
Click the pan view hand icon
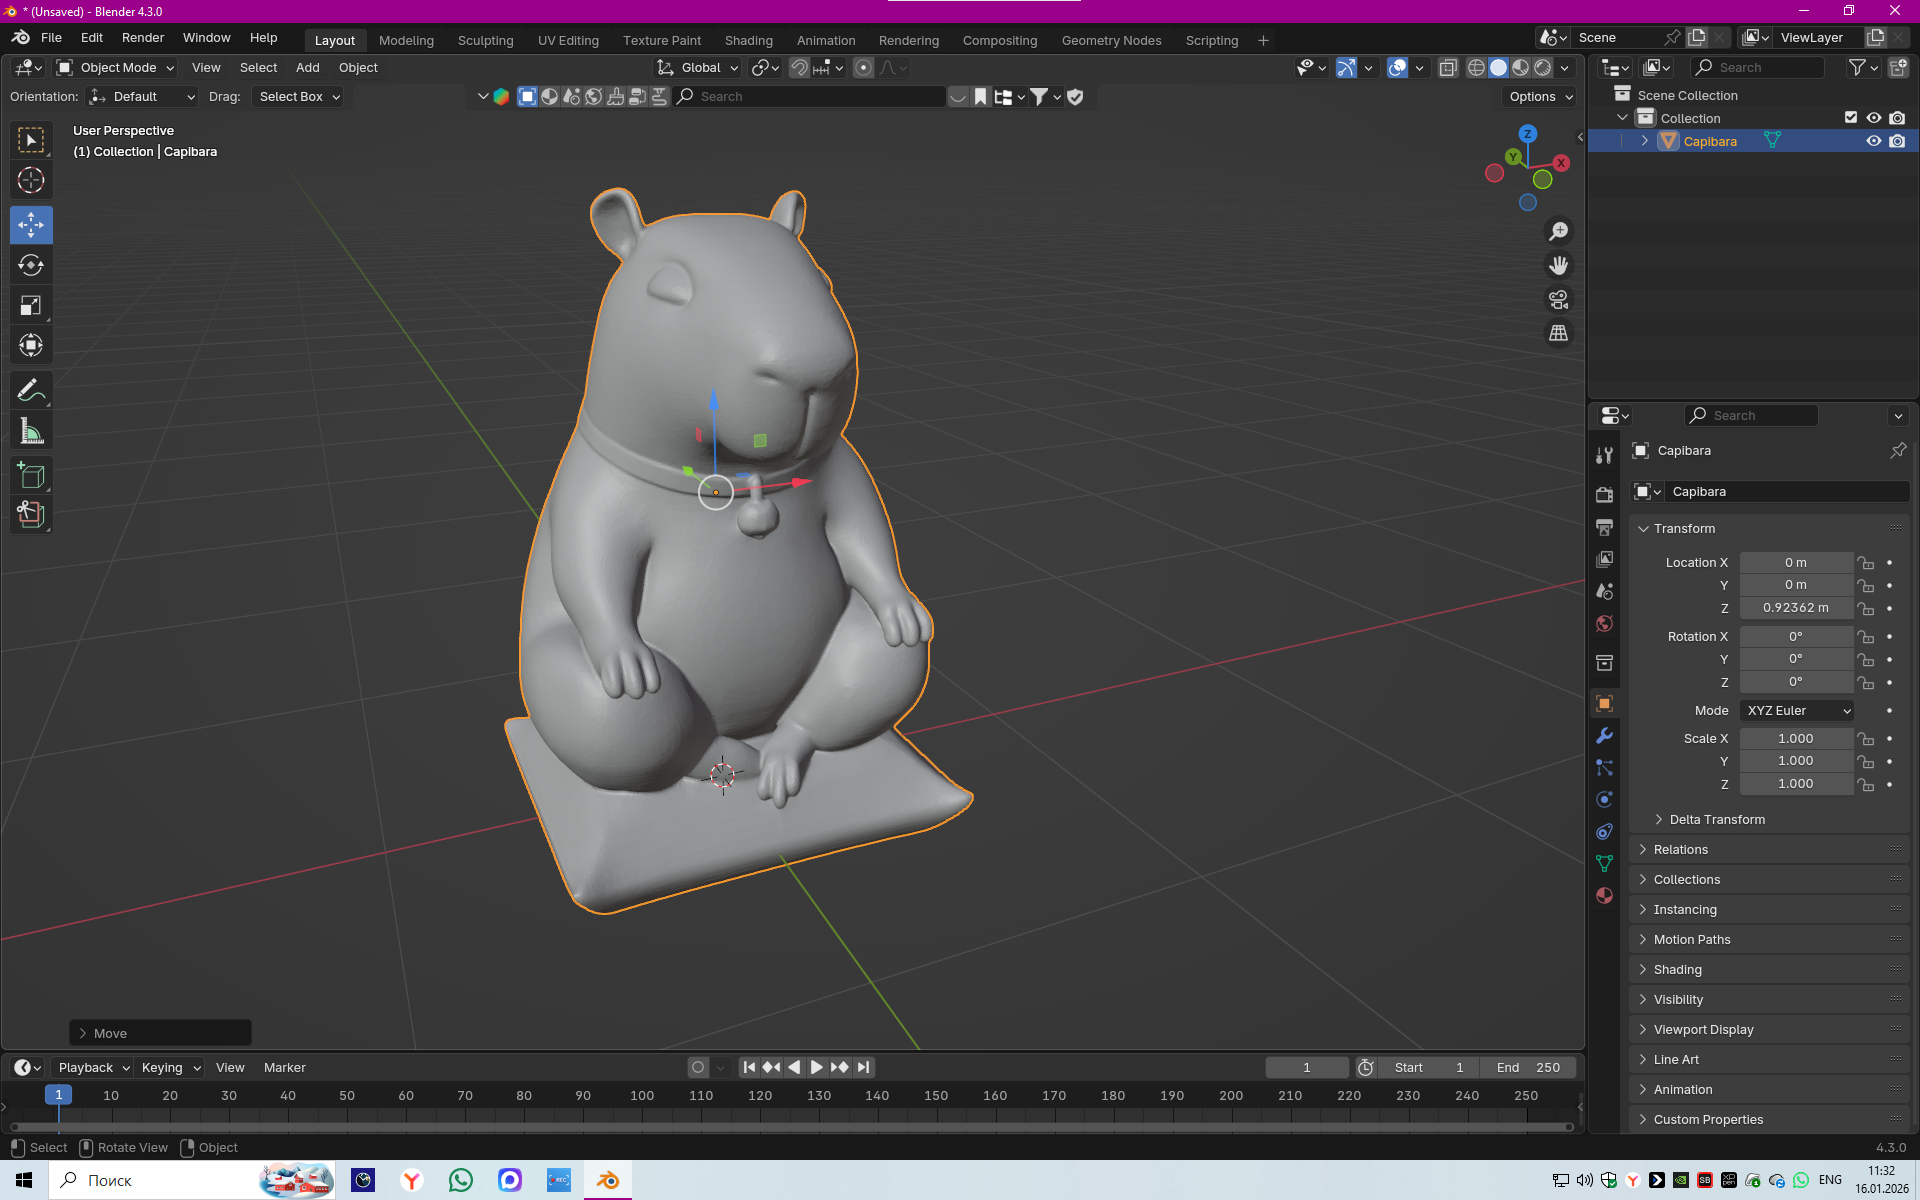click(1558, 265)
